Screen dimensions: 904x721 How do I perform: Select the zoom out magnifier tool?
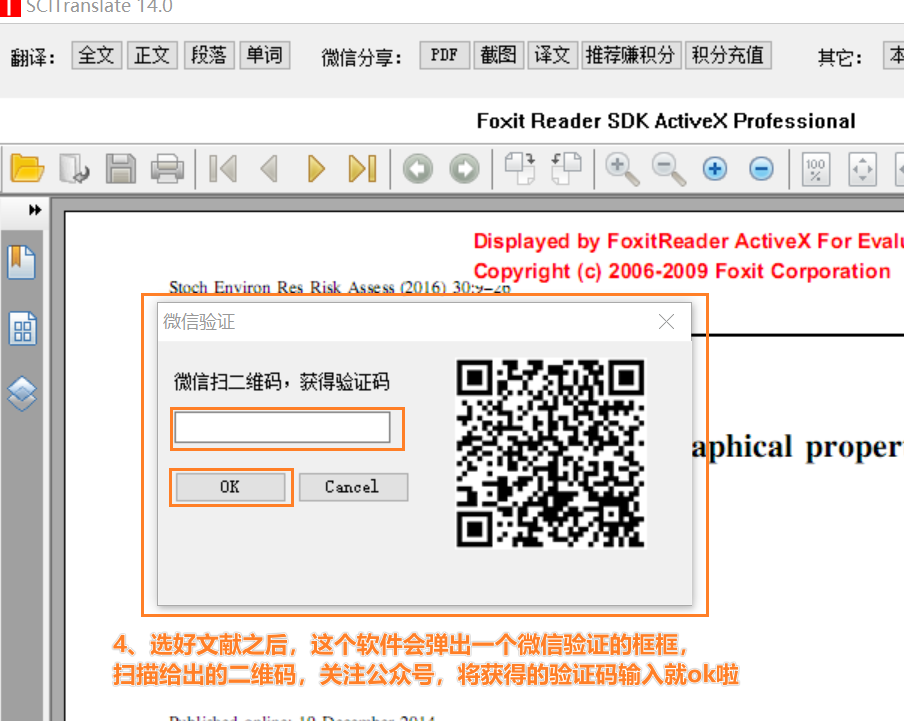tap(669, 170)
